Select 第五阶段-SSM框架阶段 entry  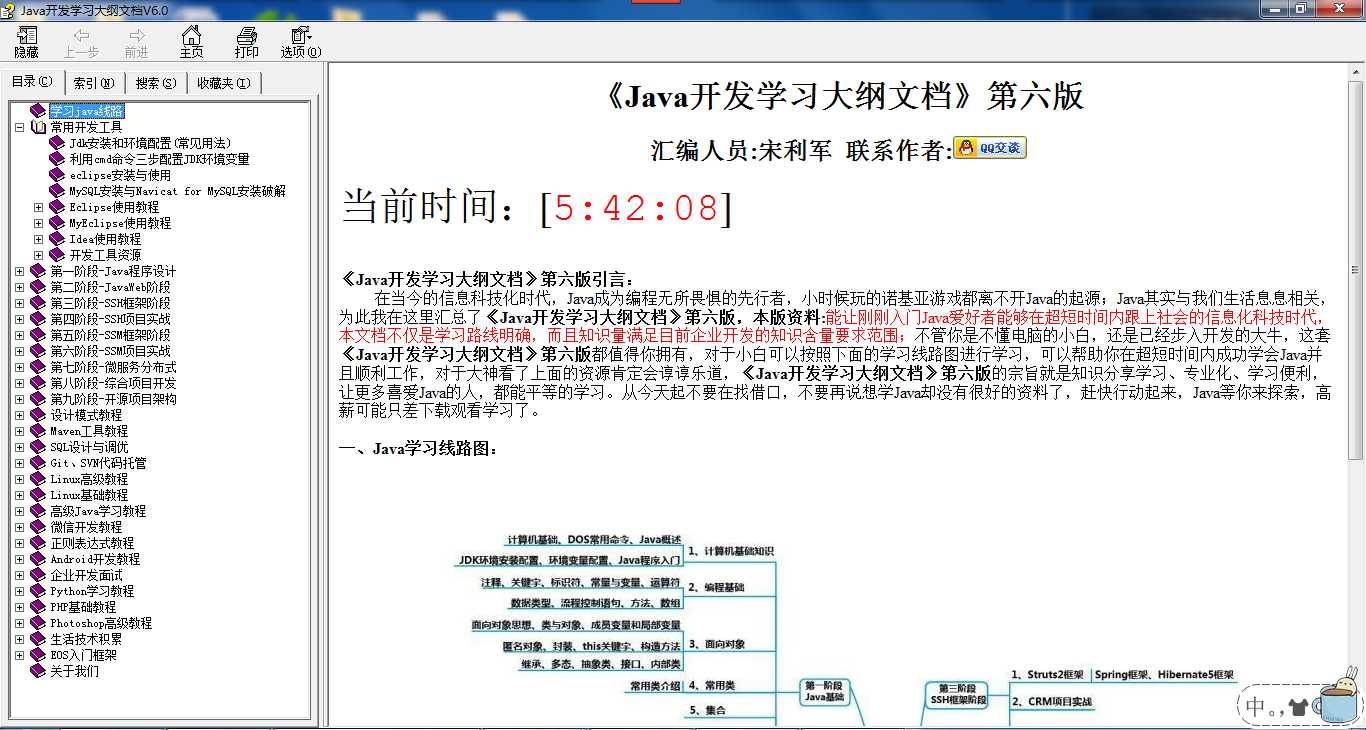110,335
